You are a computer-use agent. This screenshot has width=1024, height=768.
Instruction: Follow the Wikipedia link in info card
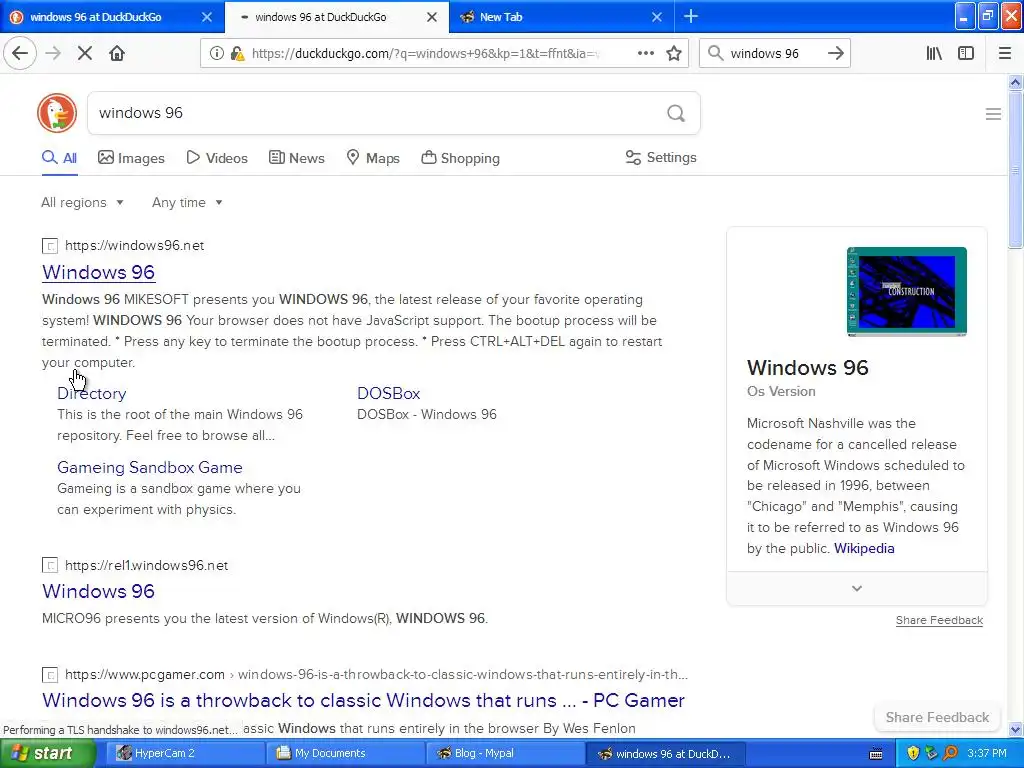coord(864,549)
